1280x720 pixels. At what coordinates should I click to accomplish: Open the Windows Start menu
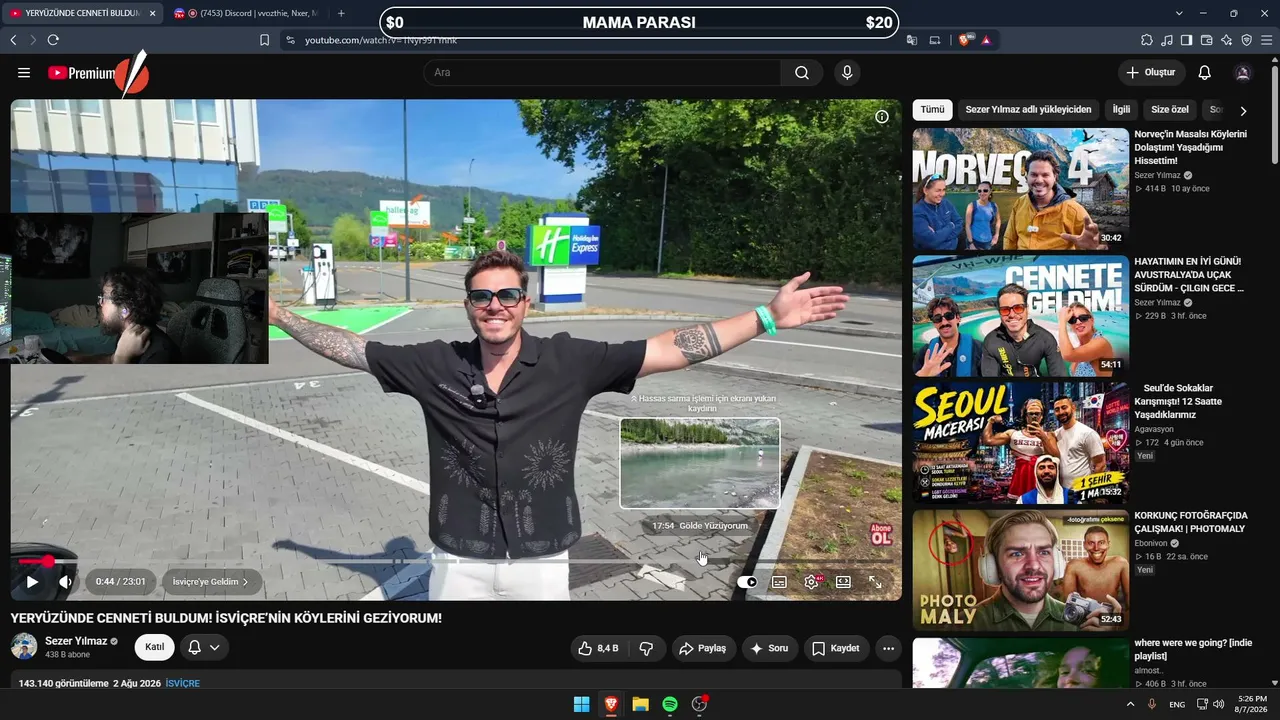(x=581, y=704)
